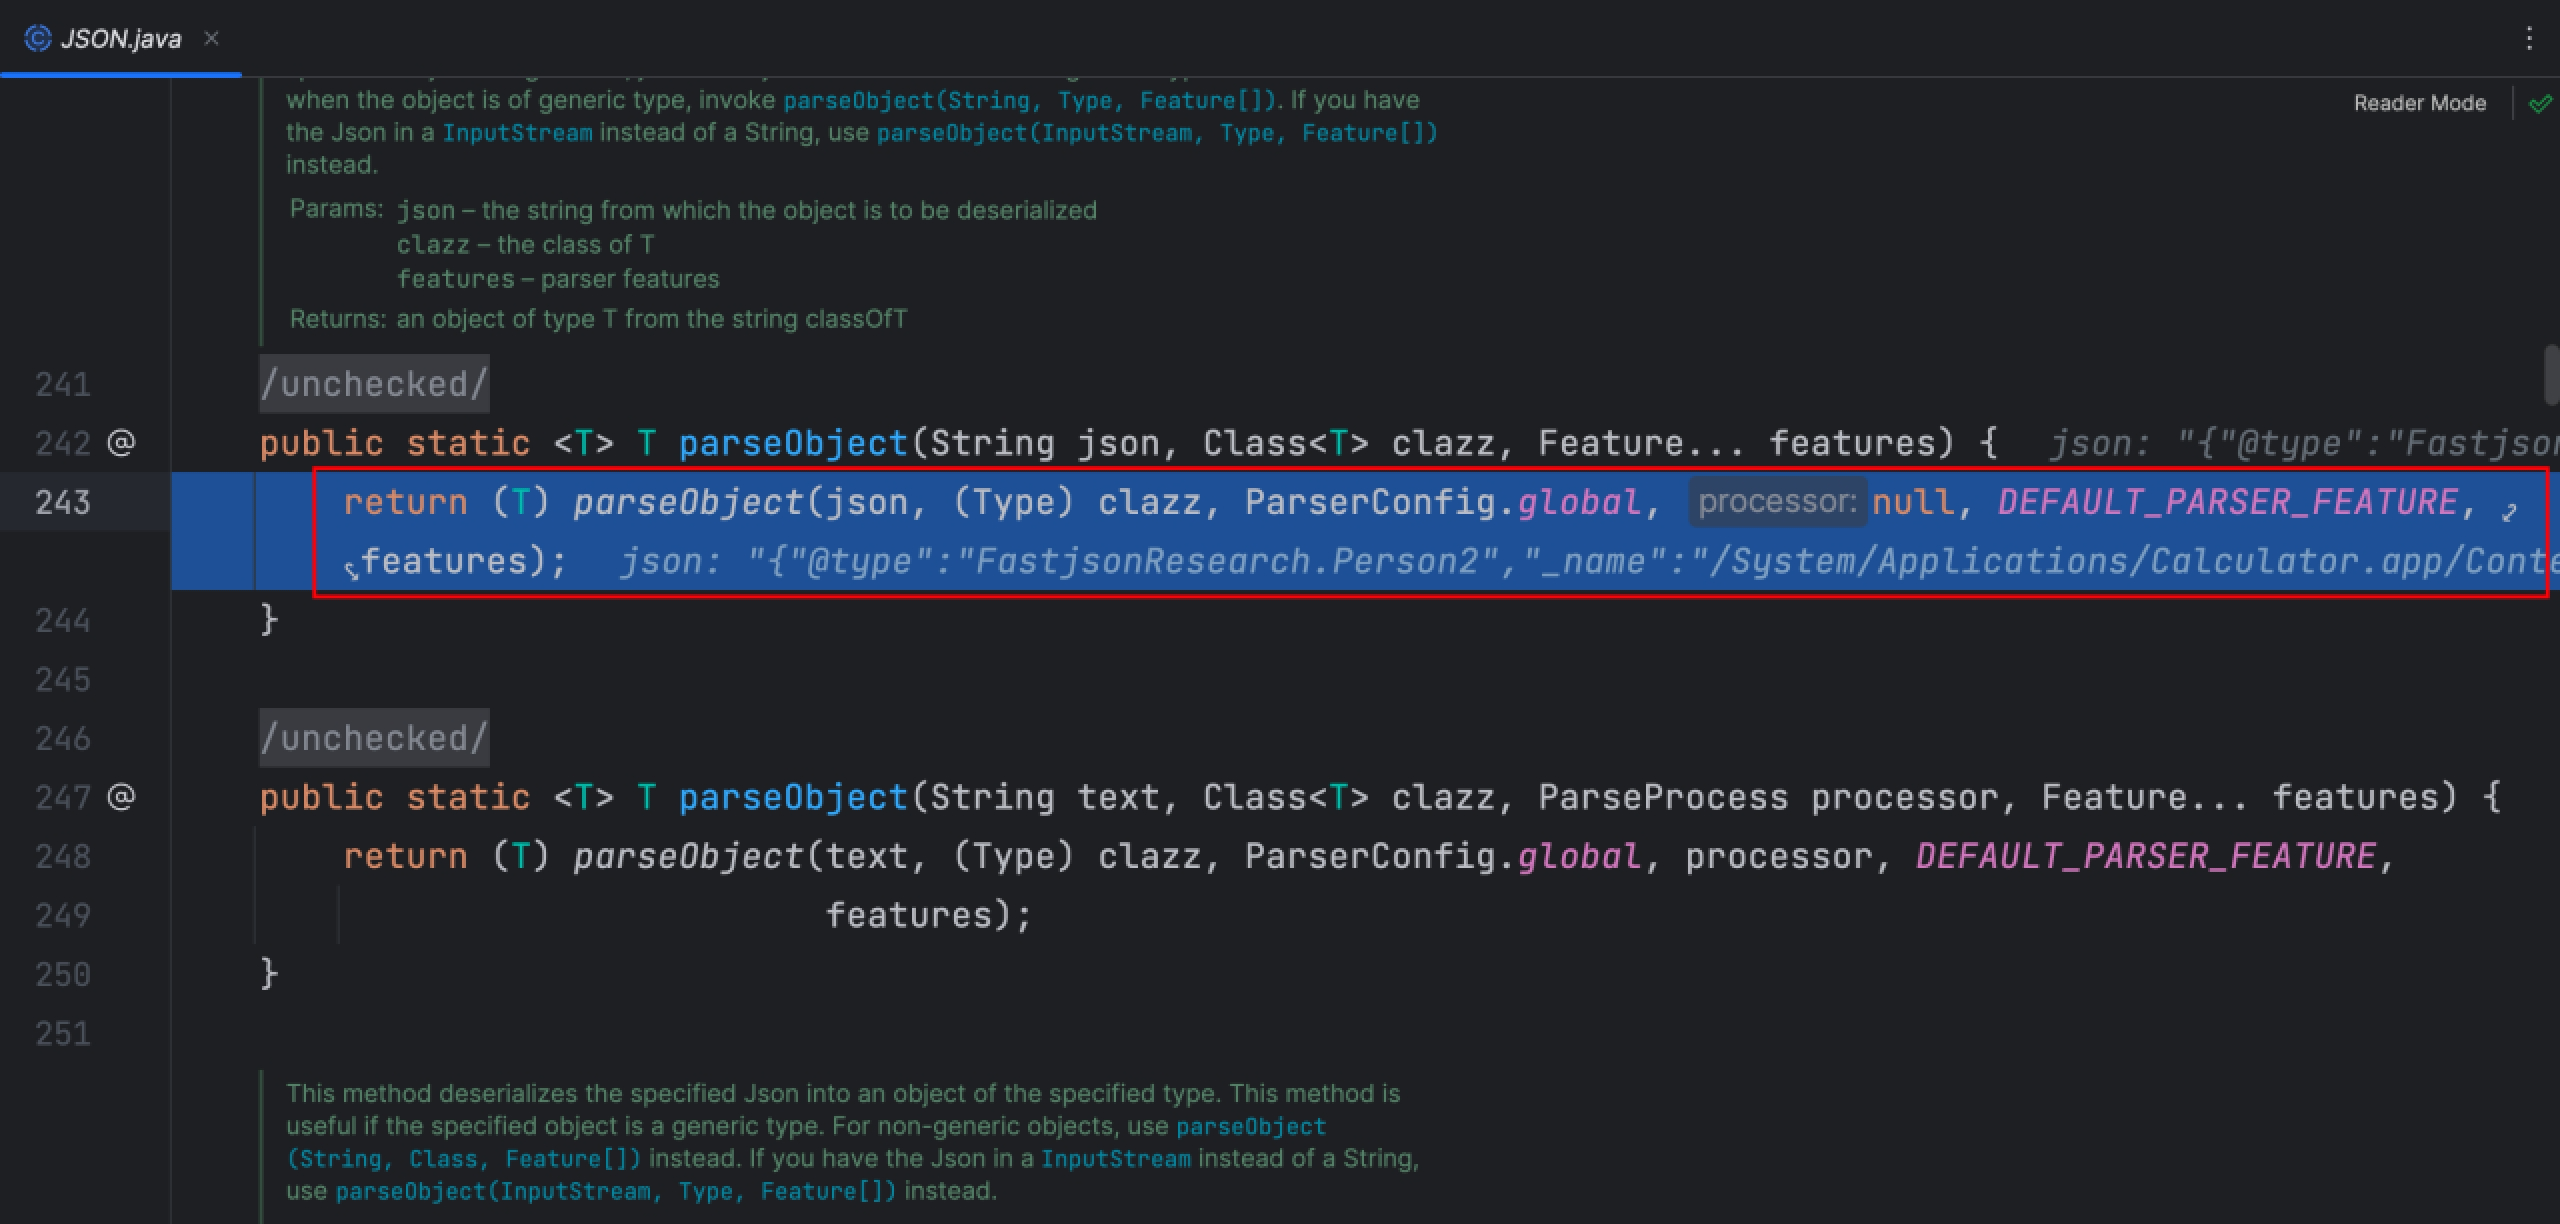This screenshot has height=1224, width=2560.
Task: Click the 'clazz – the class of T' param doc
Action: coord(525,245)
